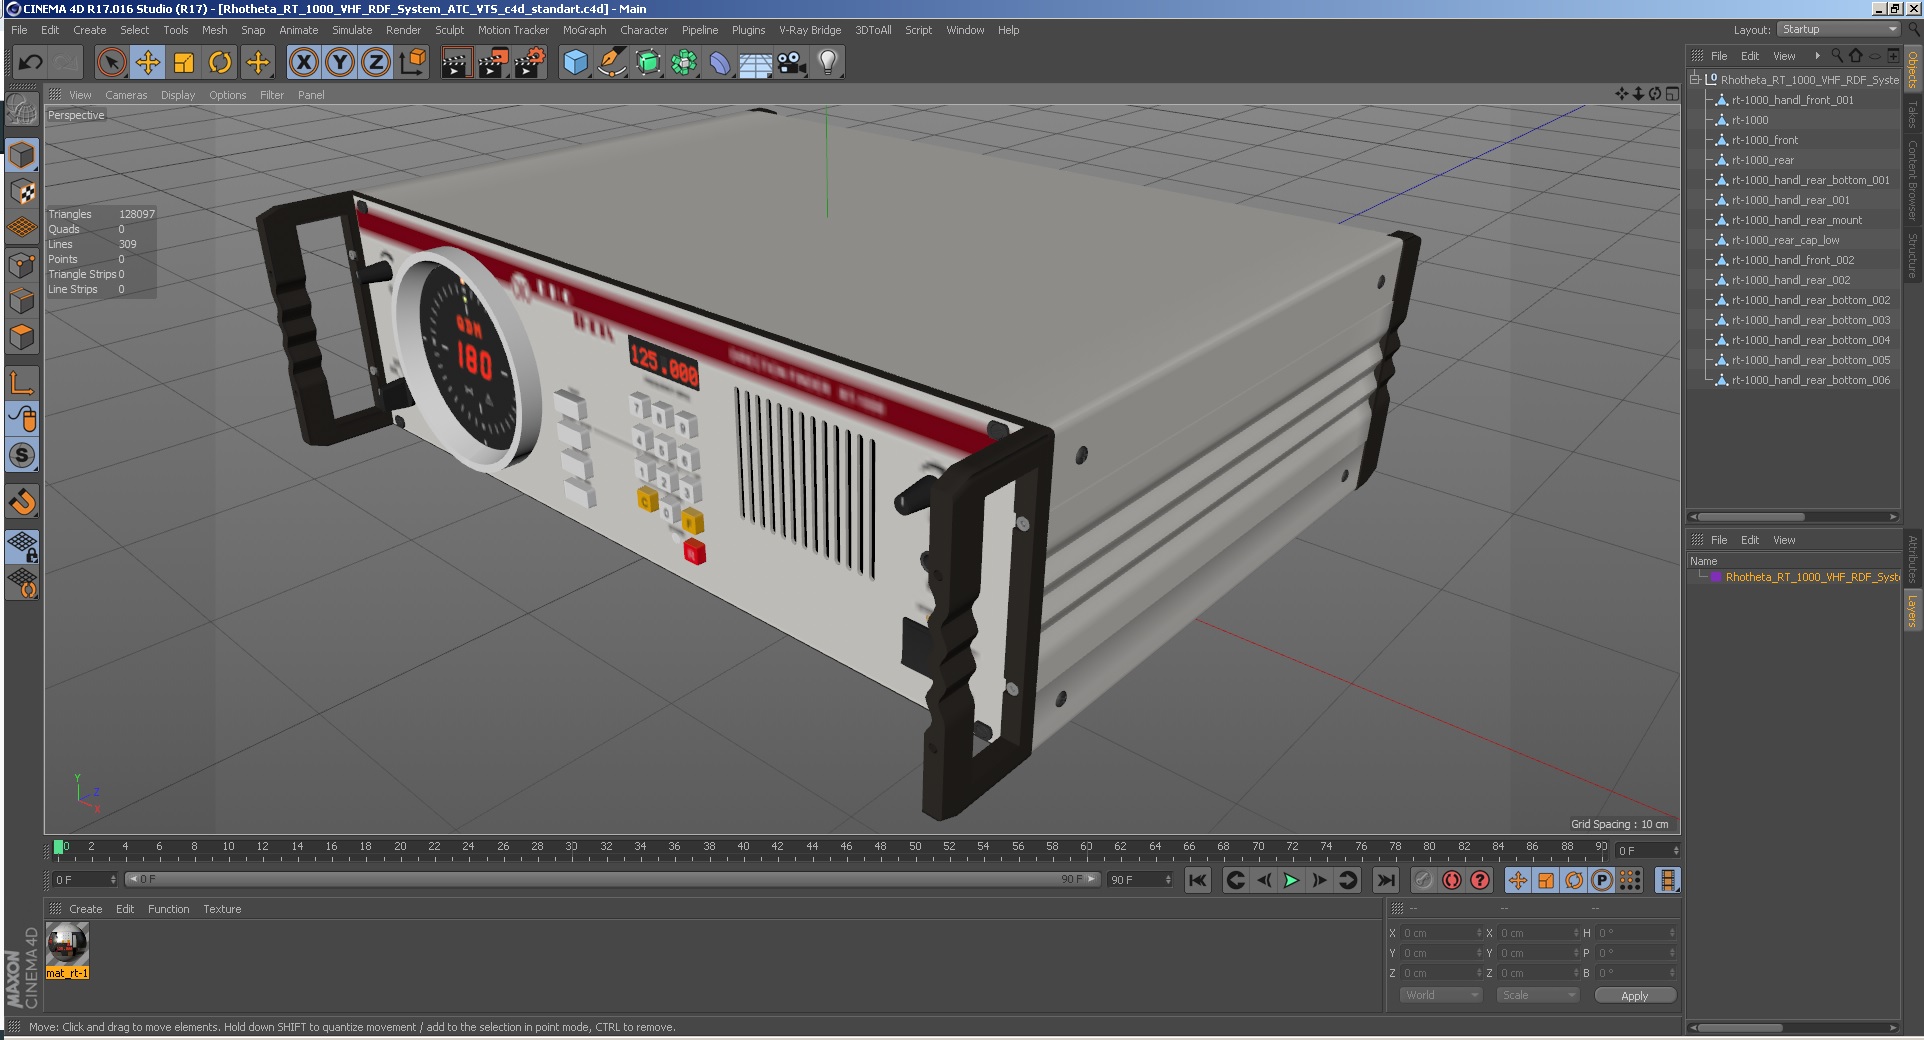Open the Character menu
The image size is (1924, 1040).
[x=644, y=30]
